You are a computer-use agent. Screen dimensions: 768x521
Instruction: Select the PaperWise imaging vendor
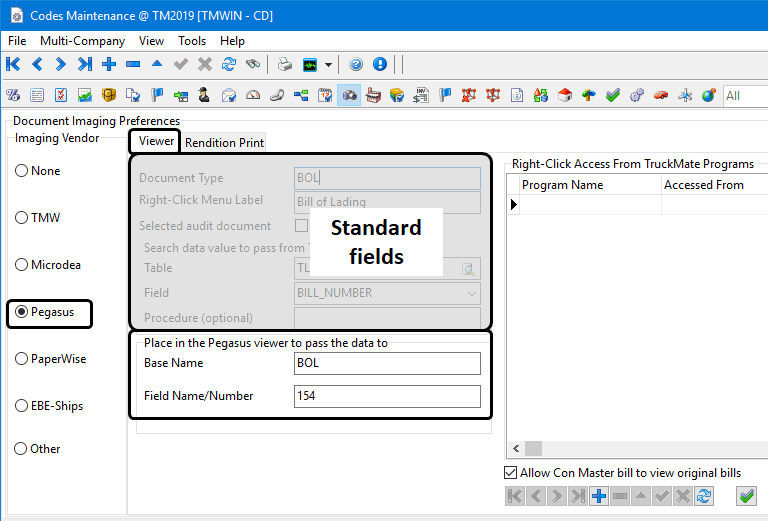coord(50,359)
